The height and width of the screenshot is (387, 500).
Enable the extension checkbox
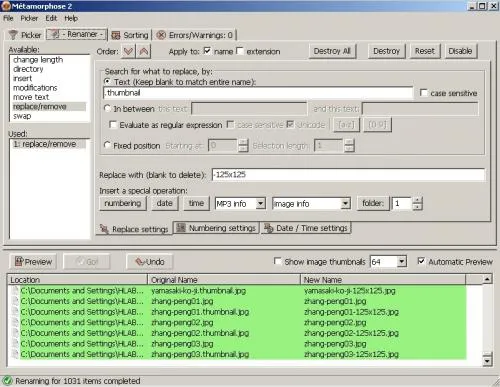pyautogui.click(x=240, y=51)
